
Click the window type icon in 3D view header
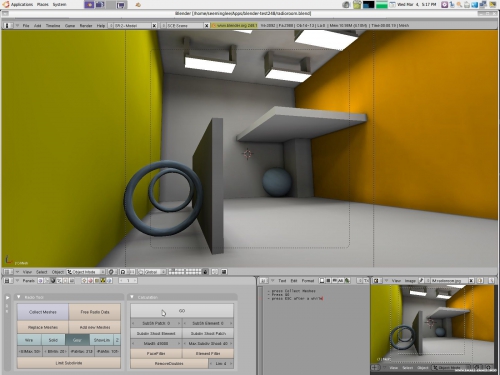point(8,272)
